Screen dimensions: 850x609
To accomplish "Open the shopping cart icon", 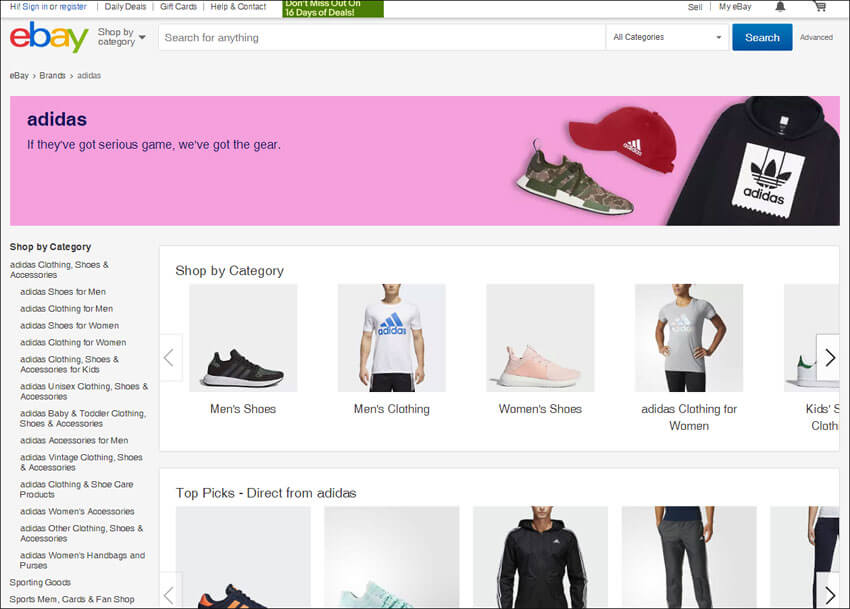I will pyautogui.click(x=820, y=7).
